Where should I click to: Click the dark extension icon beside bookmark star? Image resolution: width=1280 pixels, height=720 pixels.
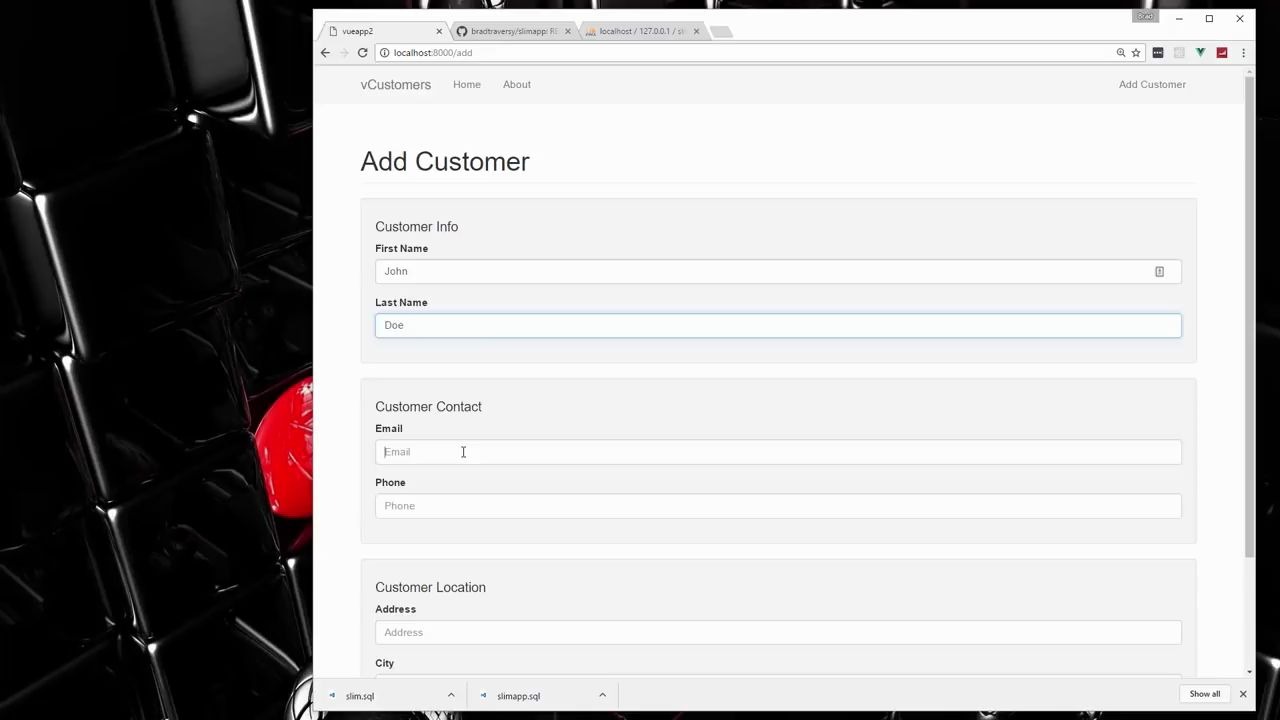(x=1158, y=53)
